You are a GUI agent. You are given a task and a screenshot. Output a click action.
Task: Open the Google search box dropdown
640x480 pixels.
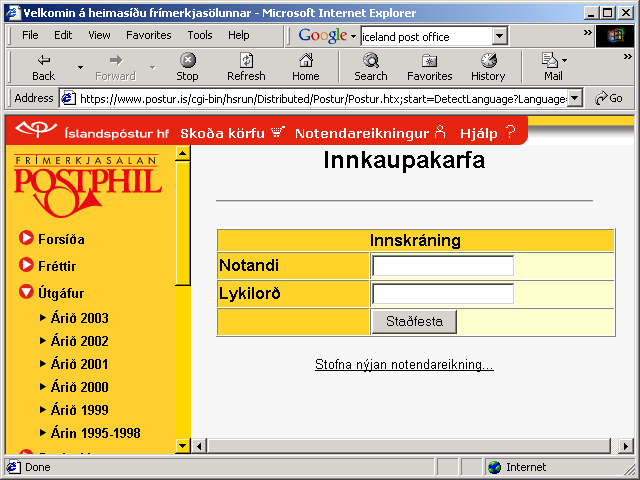(500, 36)
